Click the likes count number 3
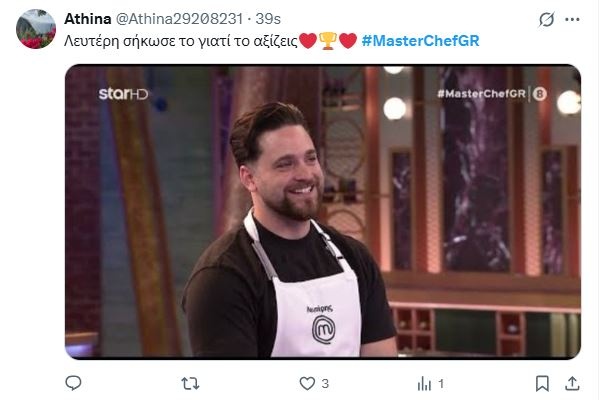The width and height of the screenshot is (611, 400). (325, 384)
